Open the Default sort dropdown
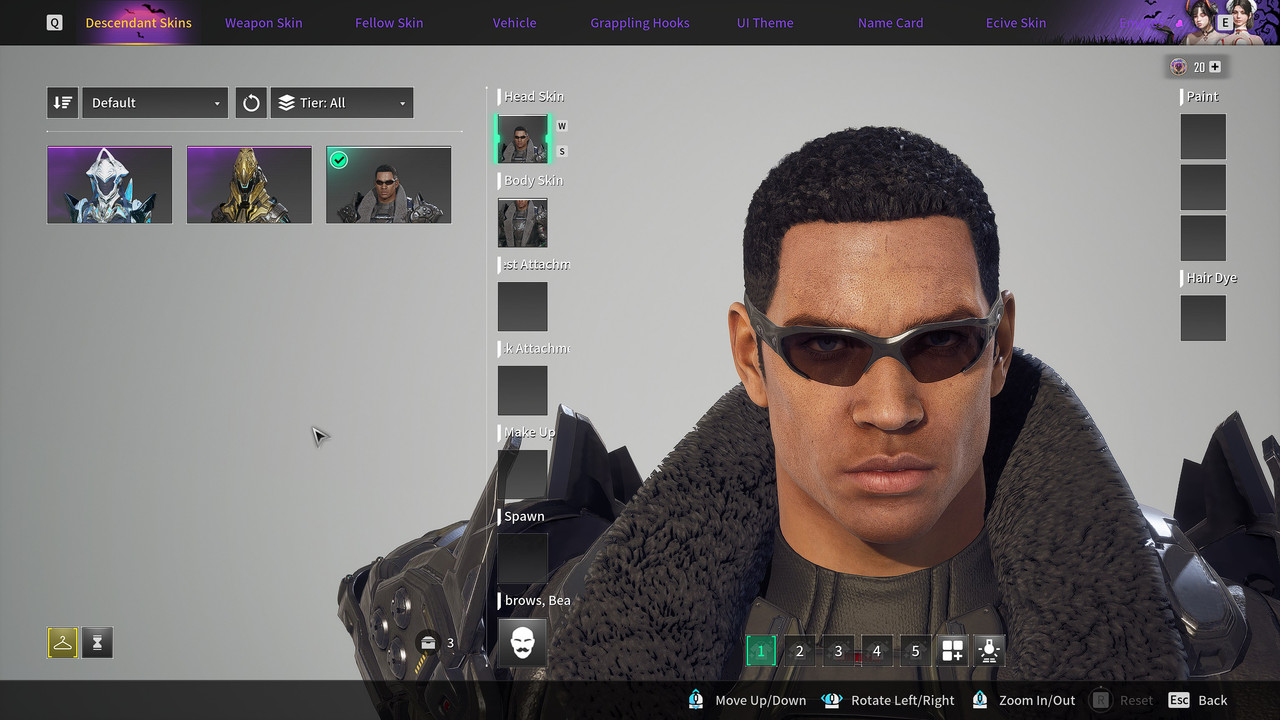 click(x=155, y=102)
